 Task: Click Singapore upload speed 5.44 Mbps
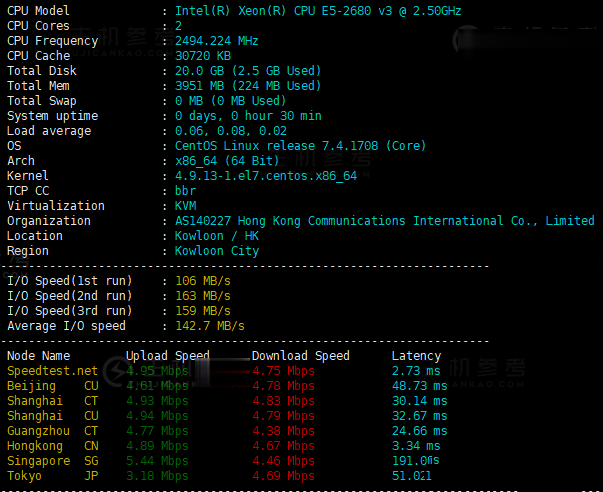coord(157,461)
